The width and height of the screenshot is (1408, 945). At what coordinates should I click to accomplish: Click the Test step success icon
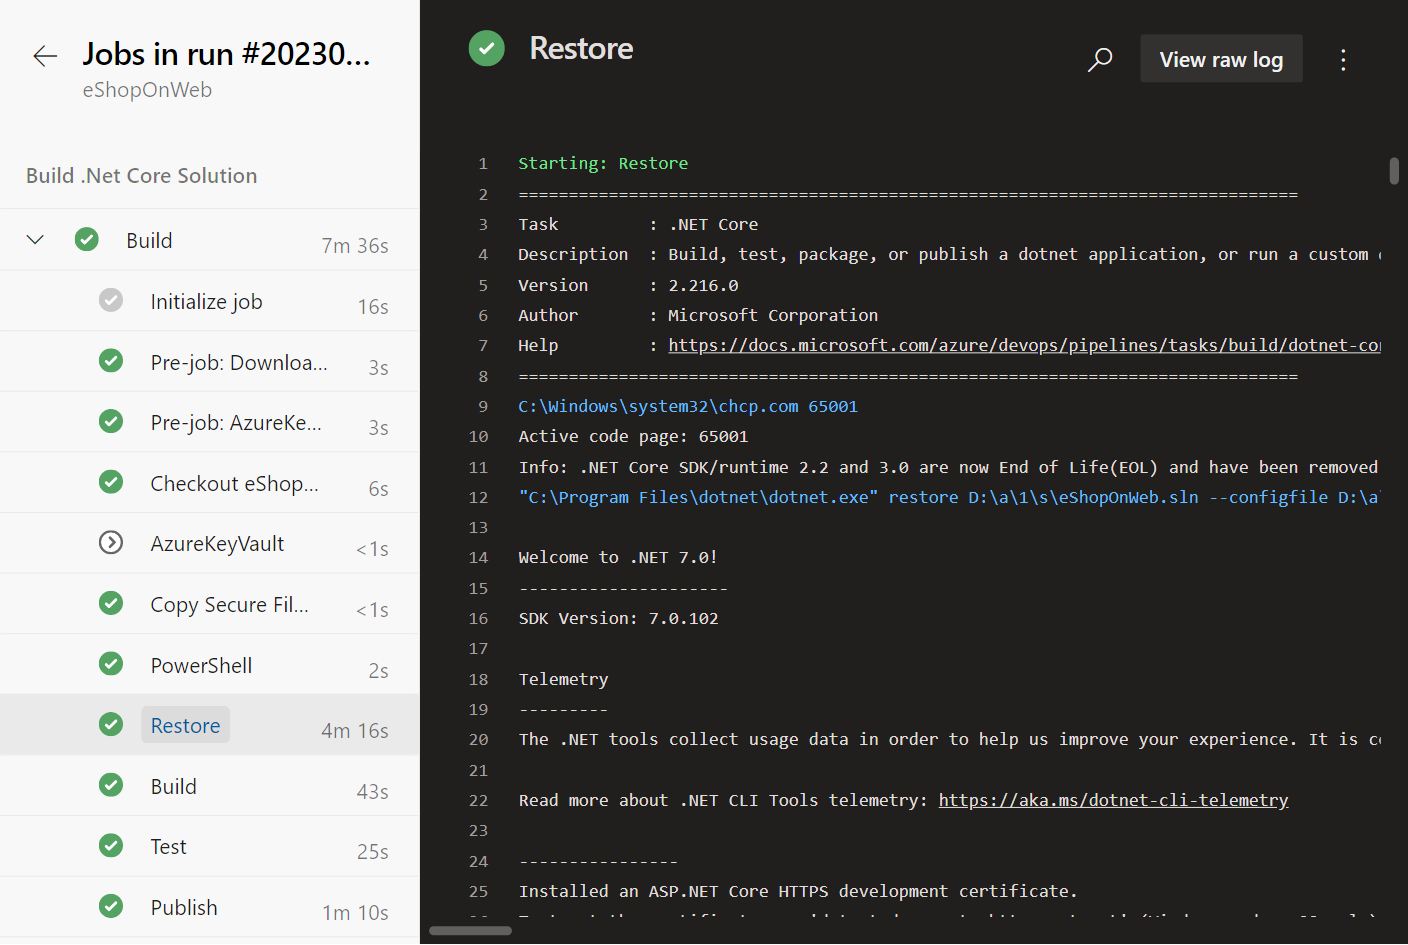tap(111, 846)
